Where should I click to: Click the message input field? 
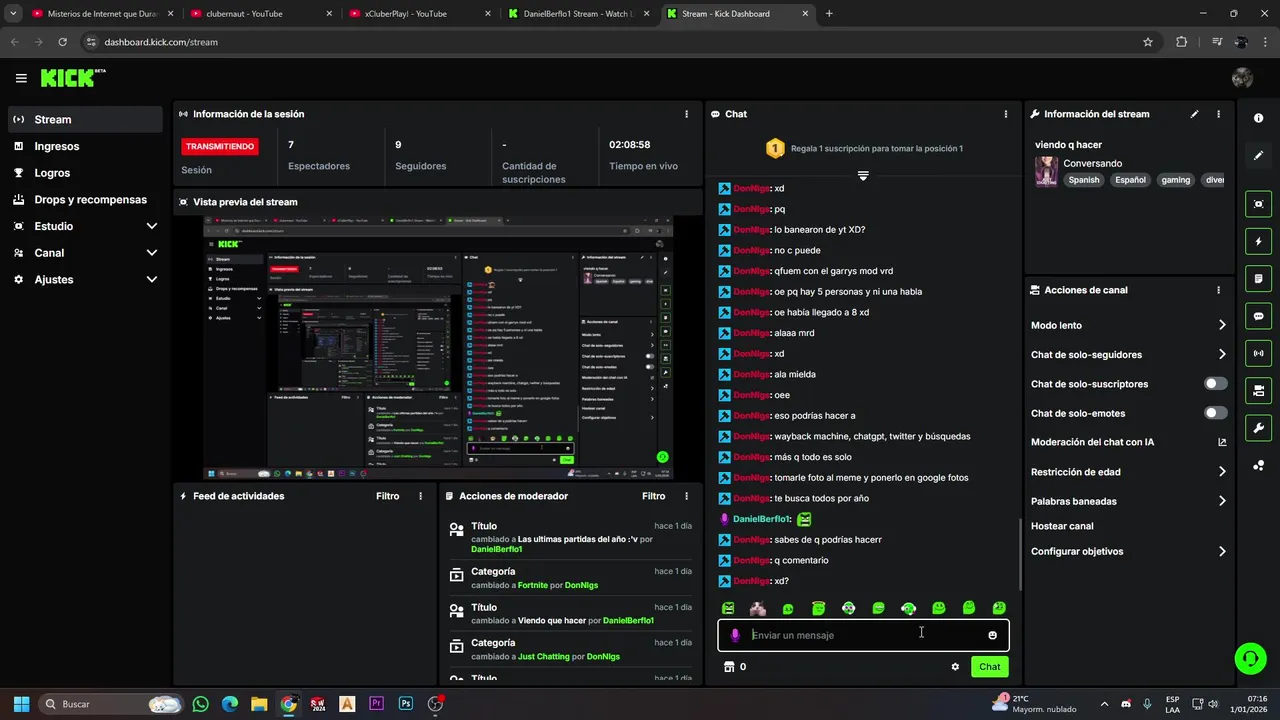pos(863,635)
